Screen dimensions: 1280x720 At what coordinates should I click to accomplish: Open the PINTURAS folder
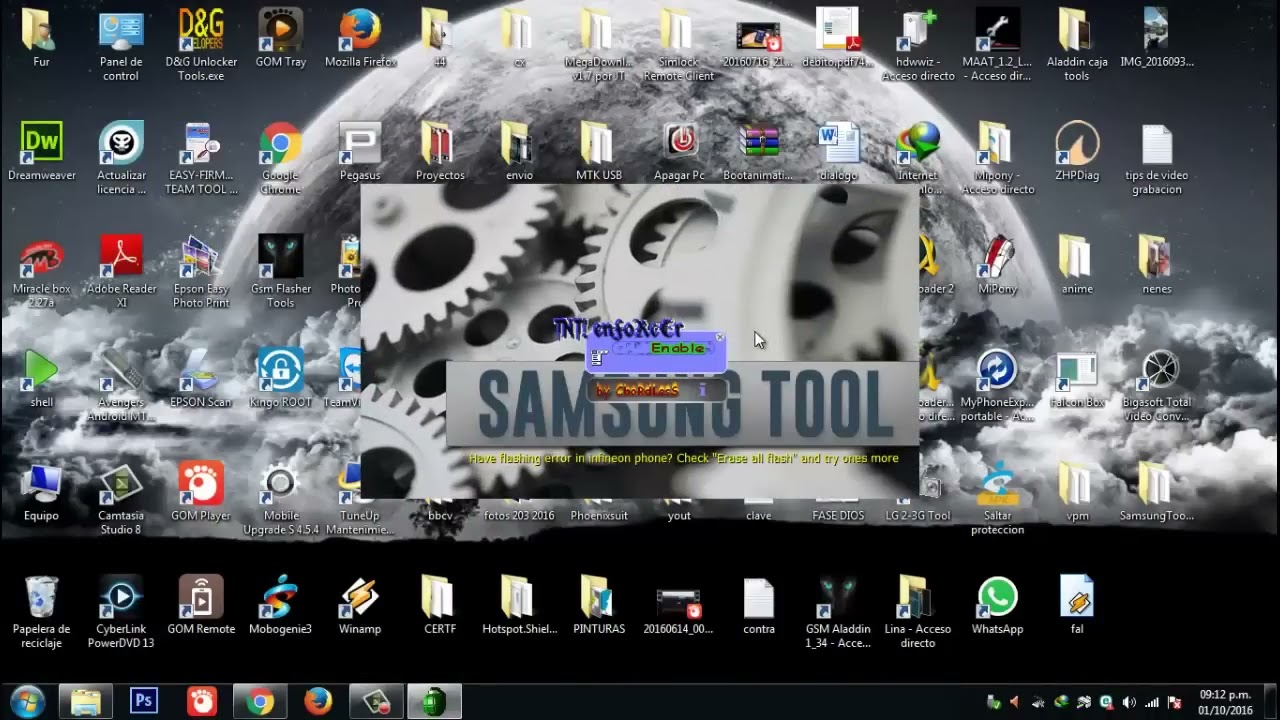tap(599, 606)
